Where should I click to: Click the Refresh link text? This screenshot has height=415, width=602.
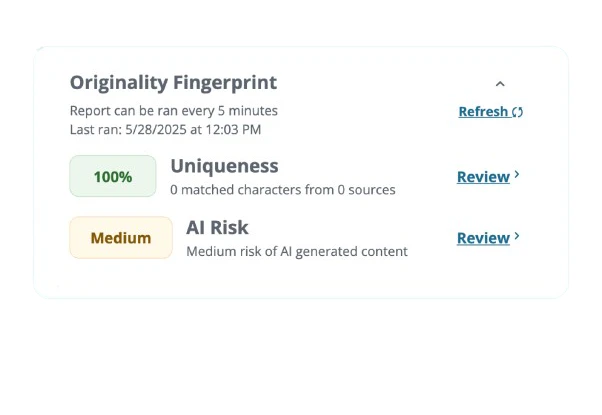(483, 112)
